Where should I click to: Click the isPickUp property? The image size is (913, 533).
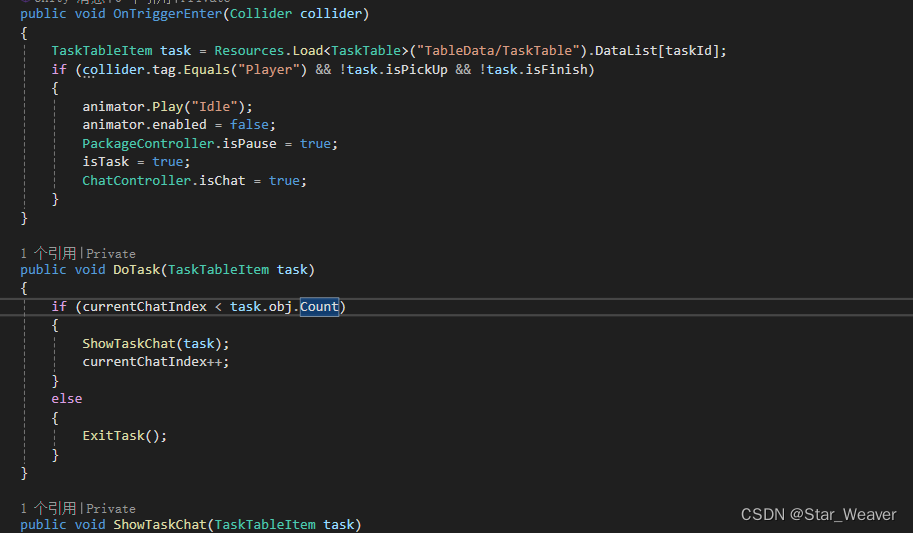[x=417, y=69]
